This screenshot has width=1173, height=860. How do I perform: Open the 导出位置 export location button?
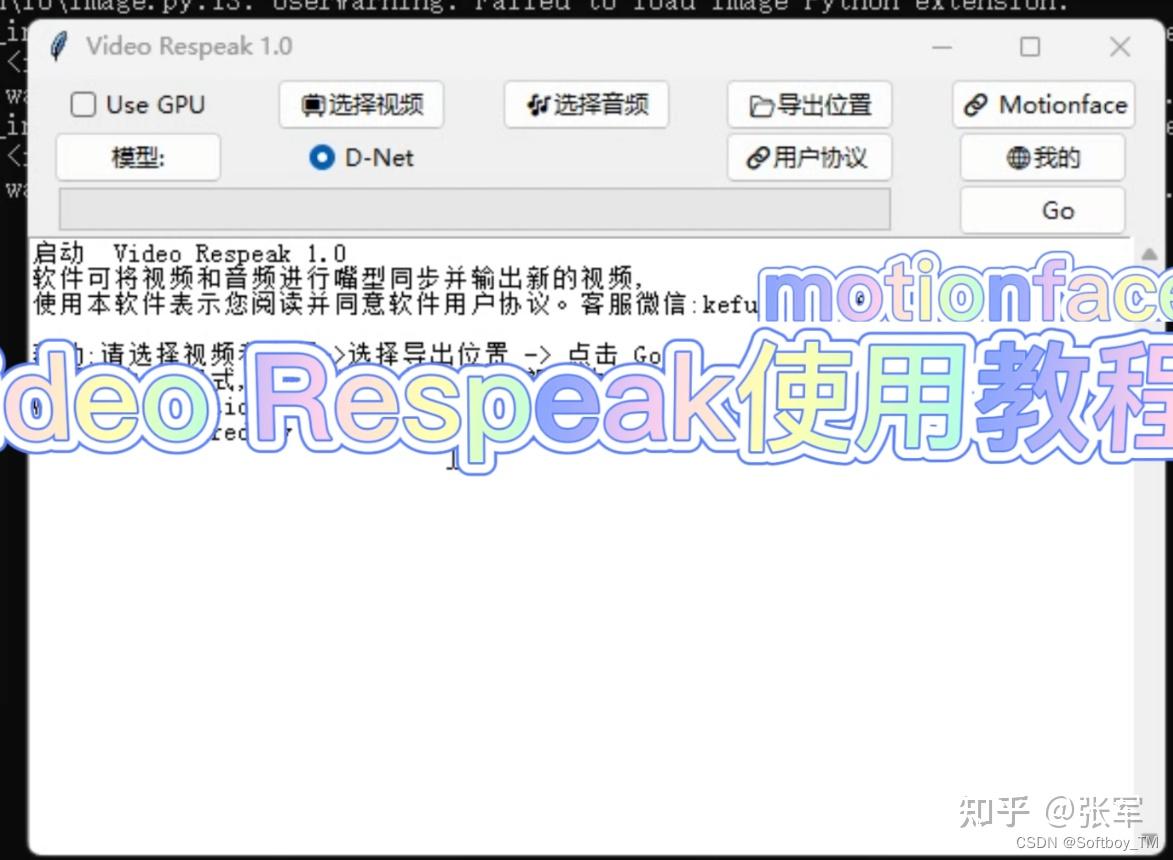coord(809,105)
